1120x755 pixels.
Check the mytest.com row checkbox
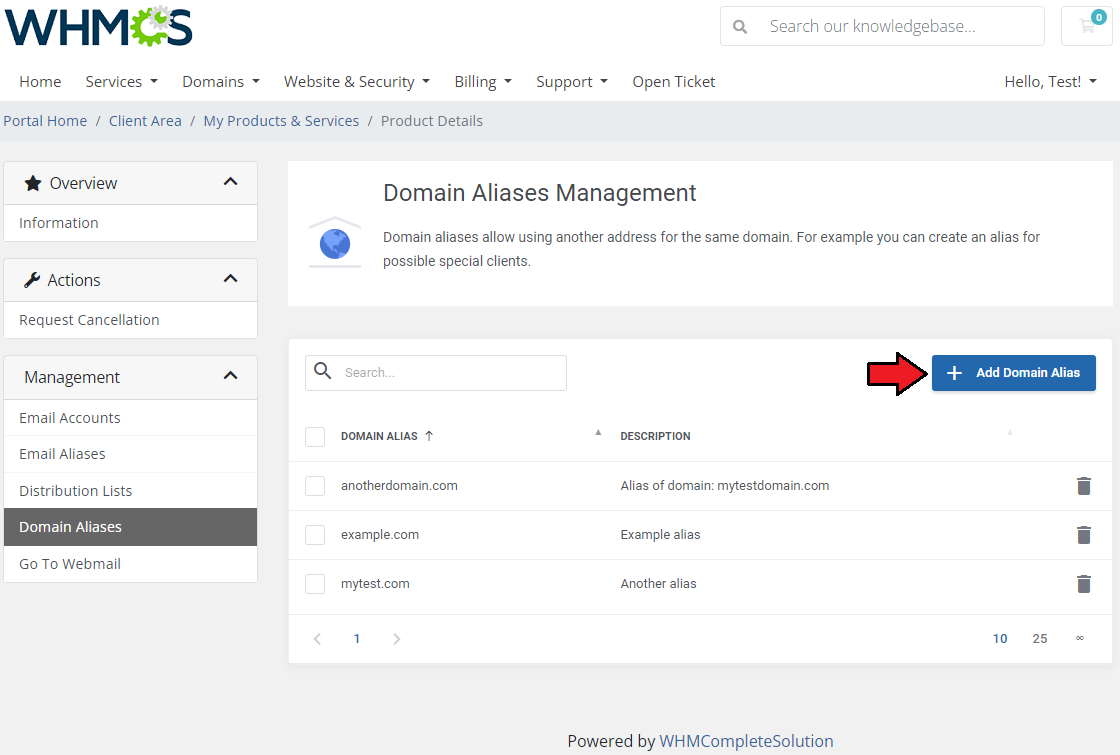tap(315, 584)
